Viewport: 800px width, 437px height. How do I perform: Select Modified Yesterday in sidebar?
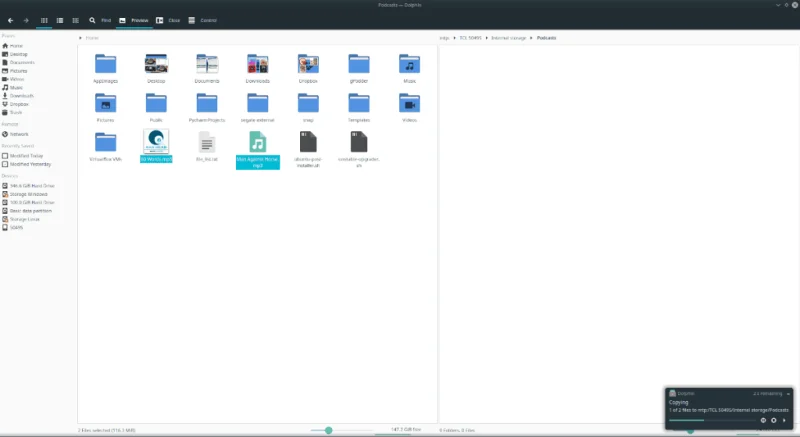27,164
